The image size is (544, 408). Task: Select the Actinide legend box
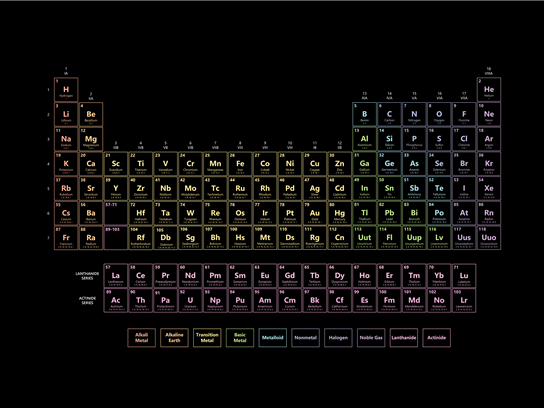tap(436, 338)
